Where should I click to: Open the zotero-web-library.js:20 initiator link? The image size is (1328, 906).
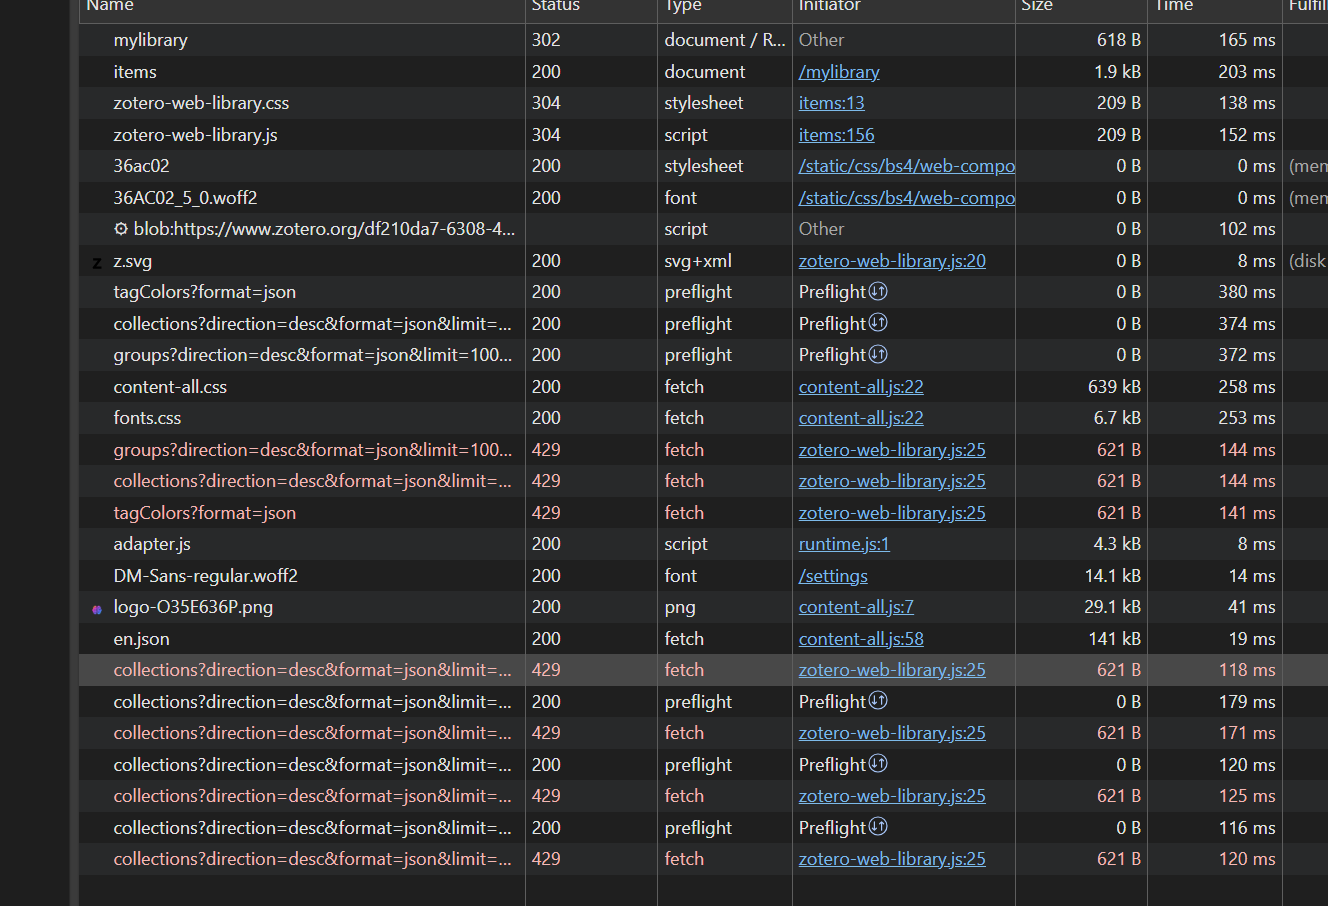892,261
